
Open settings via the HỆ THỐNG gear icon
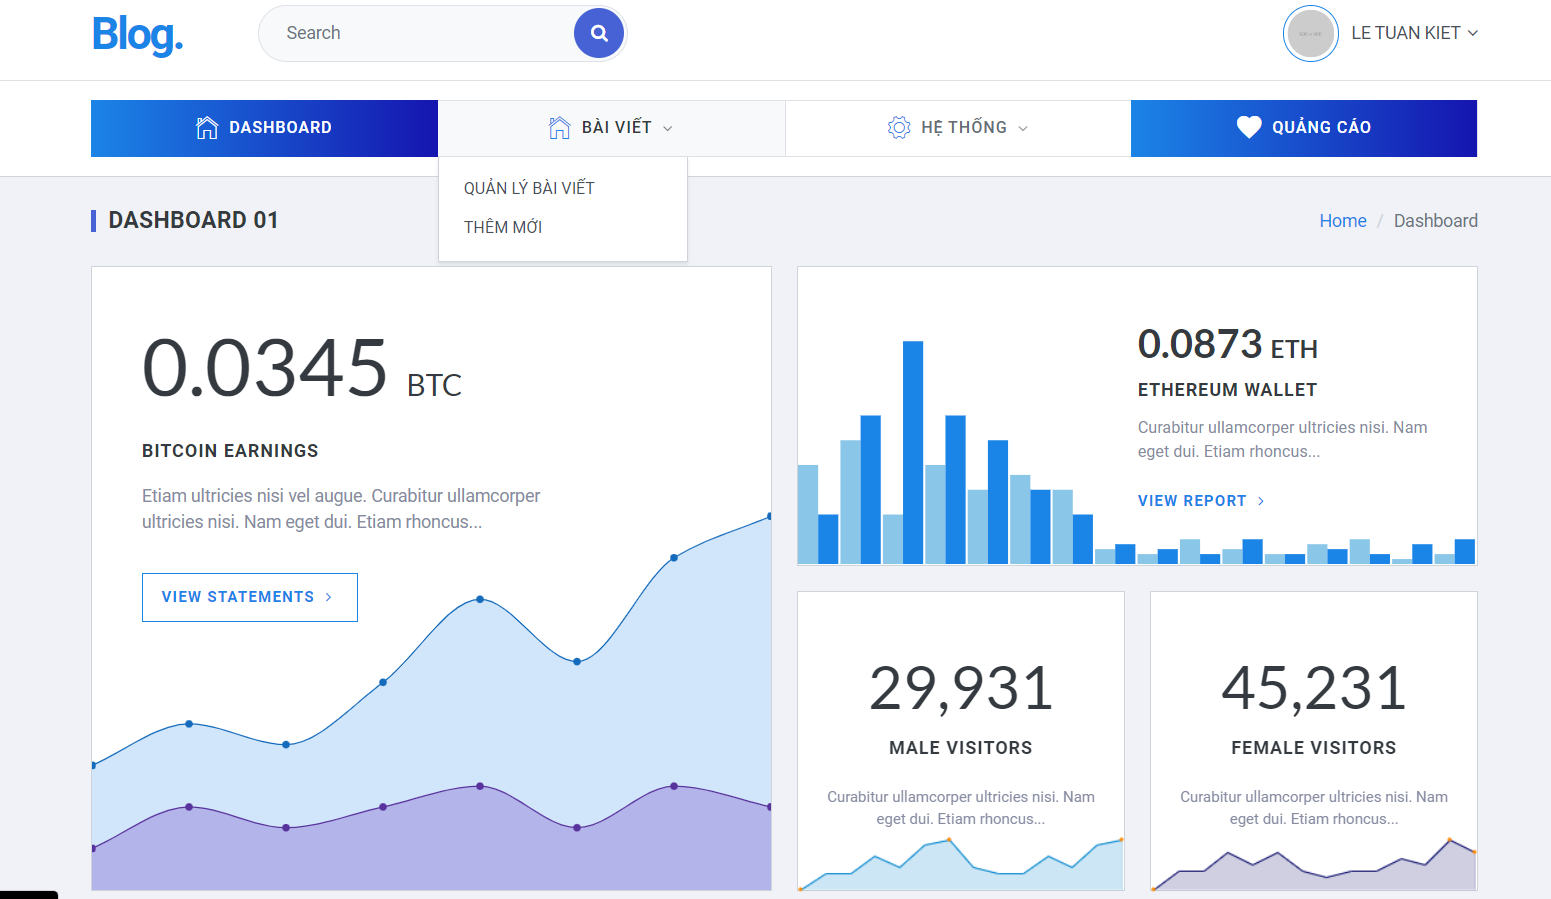pyautogui.click(x=898, y=127)
